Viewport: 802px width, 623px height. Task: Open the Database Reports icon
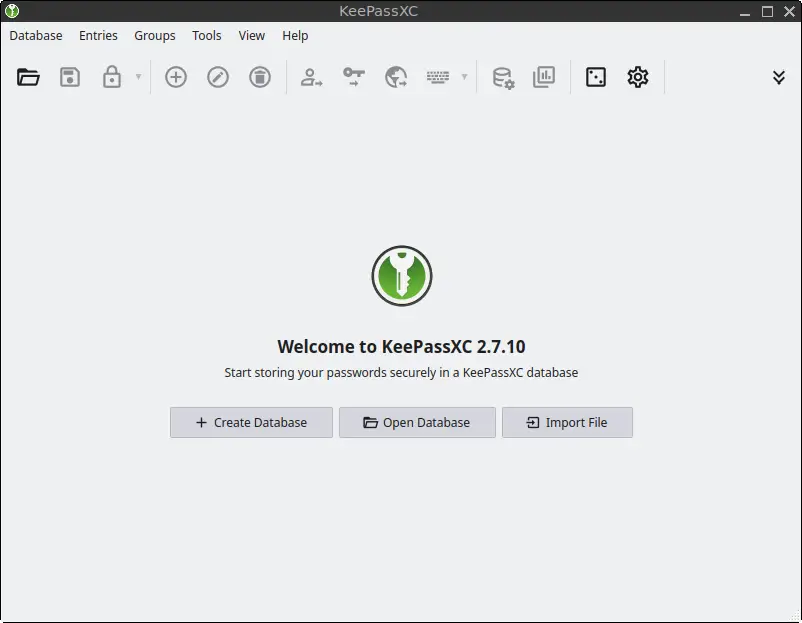coord(544,77)
